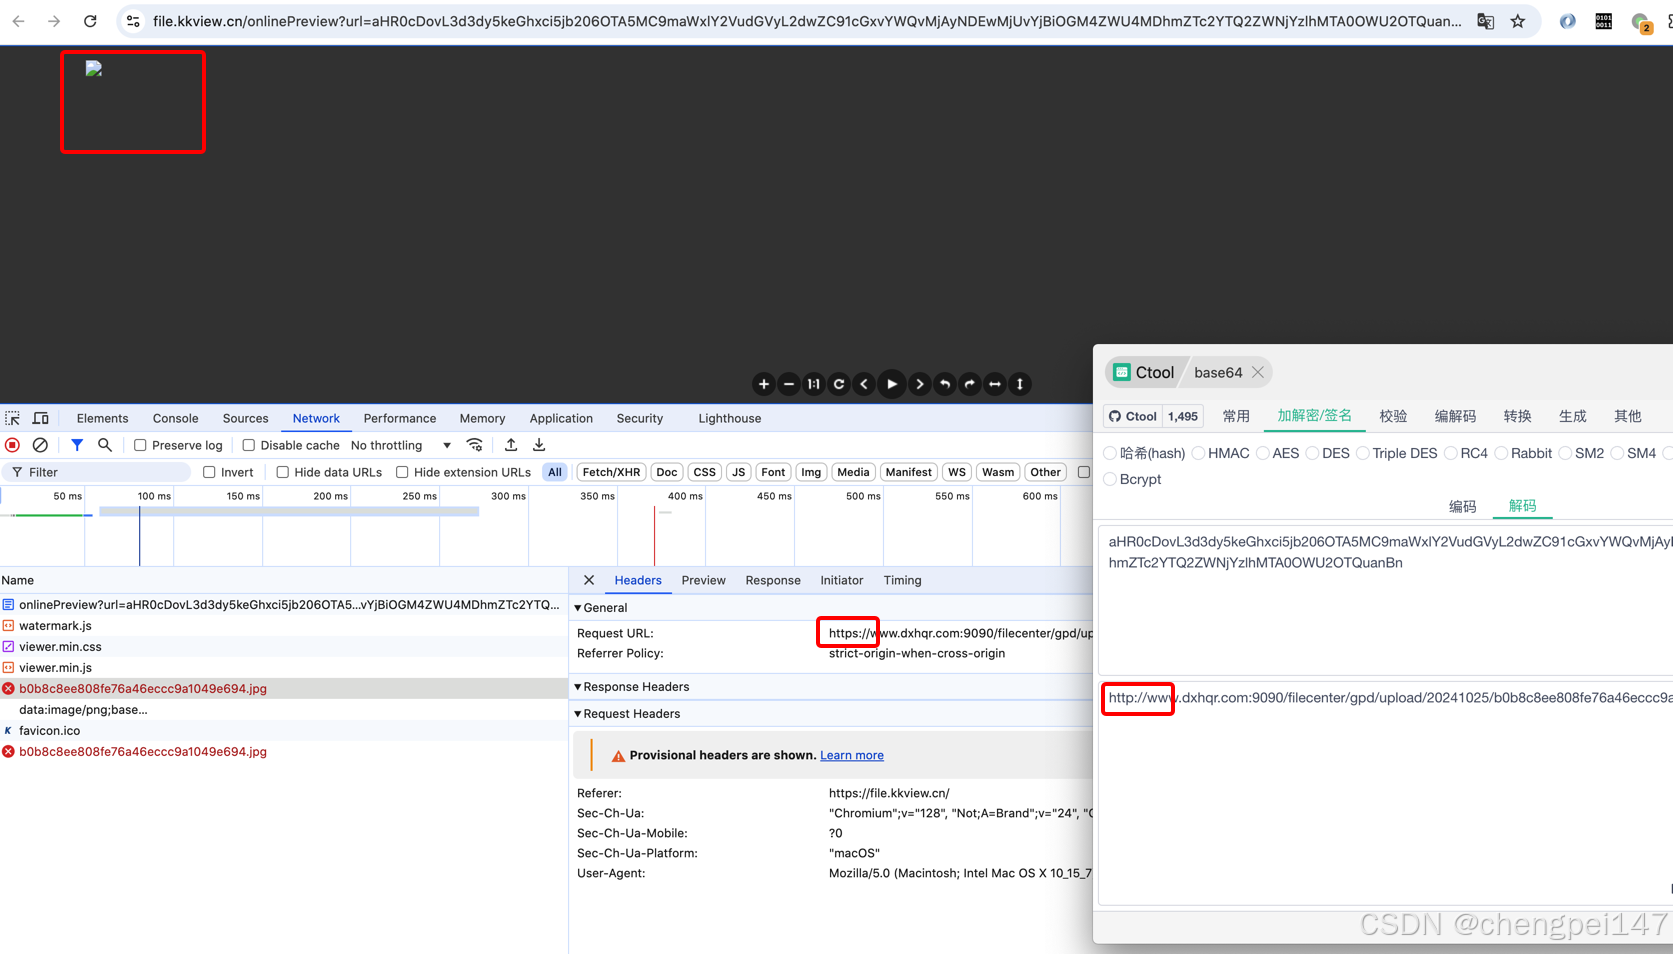The width and height of the screenshot is (1673, 954).
Task: Toggle the device emulation toolbar
Action: tap(40, 418)
